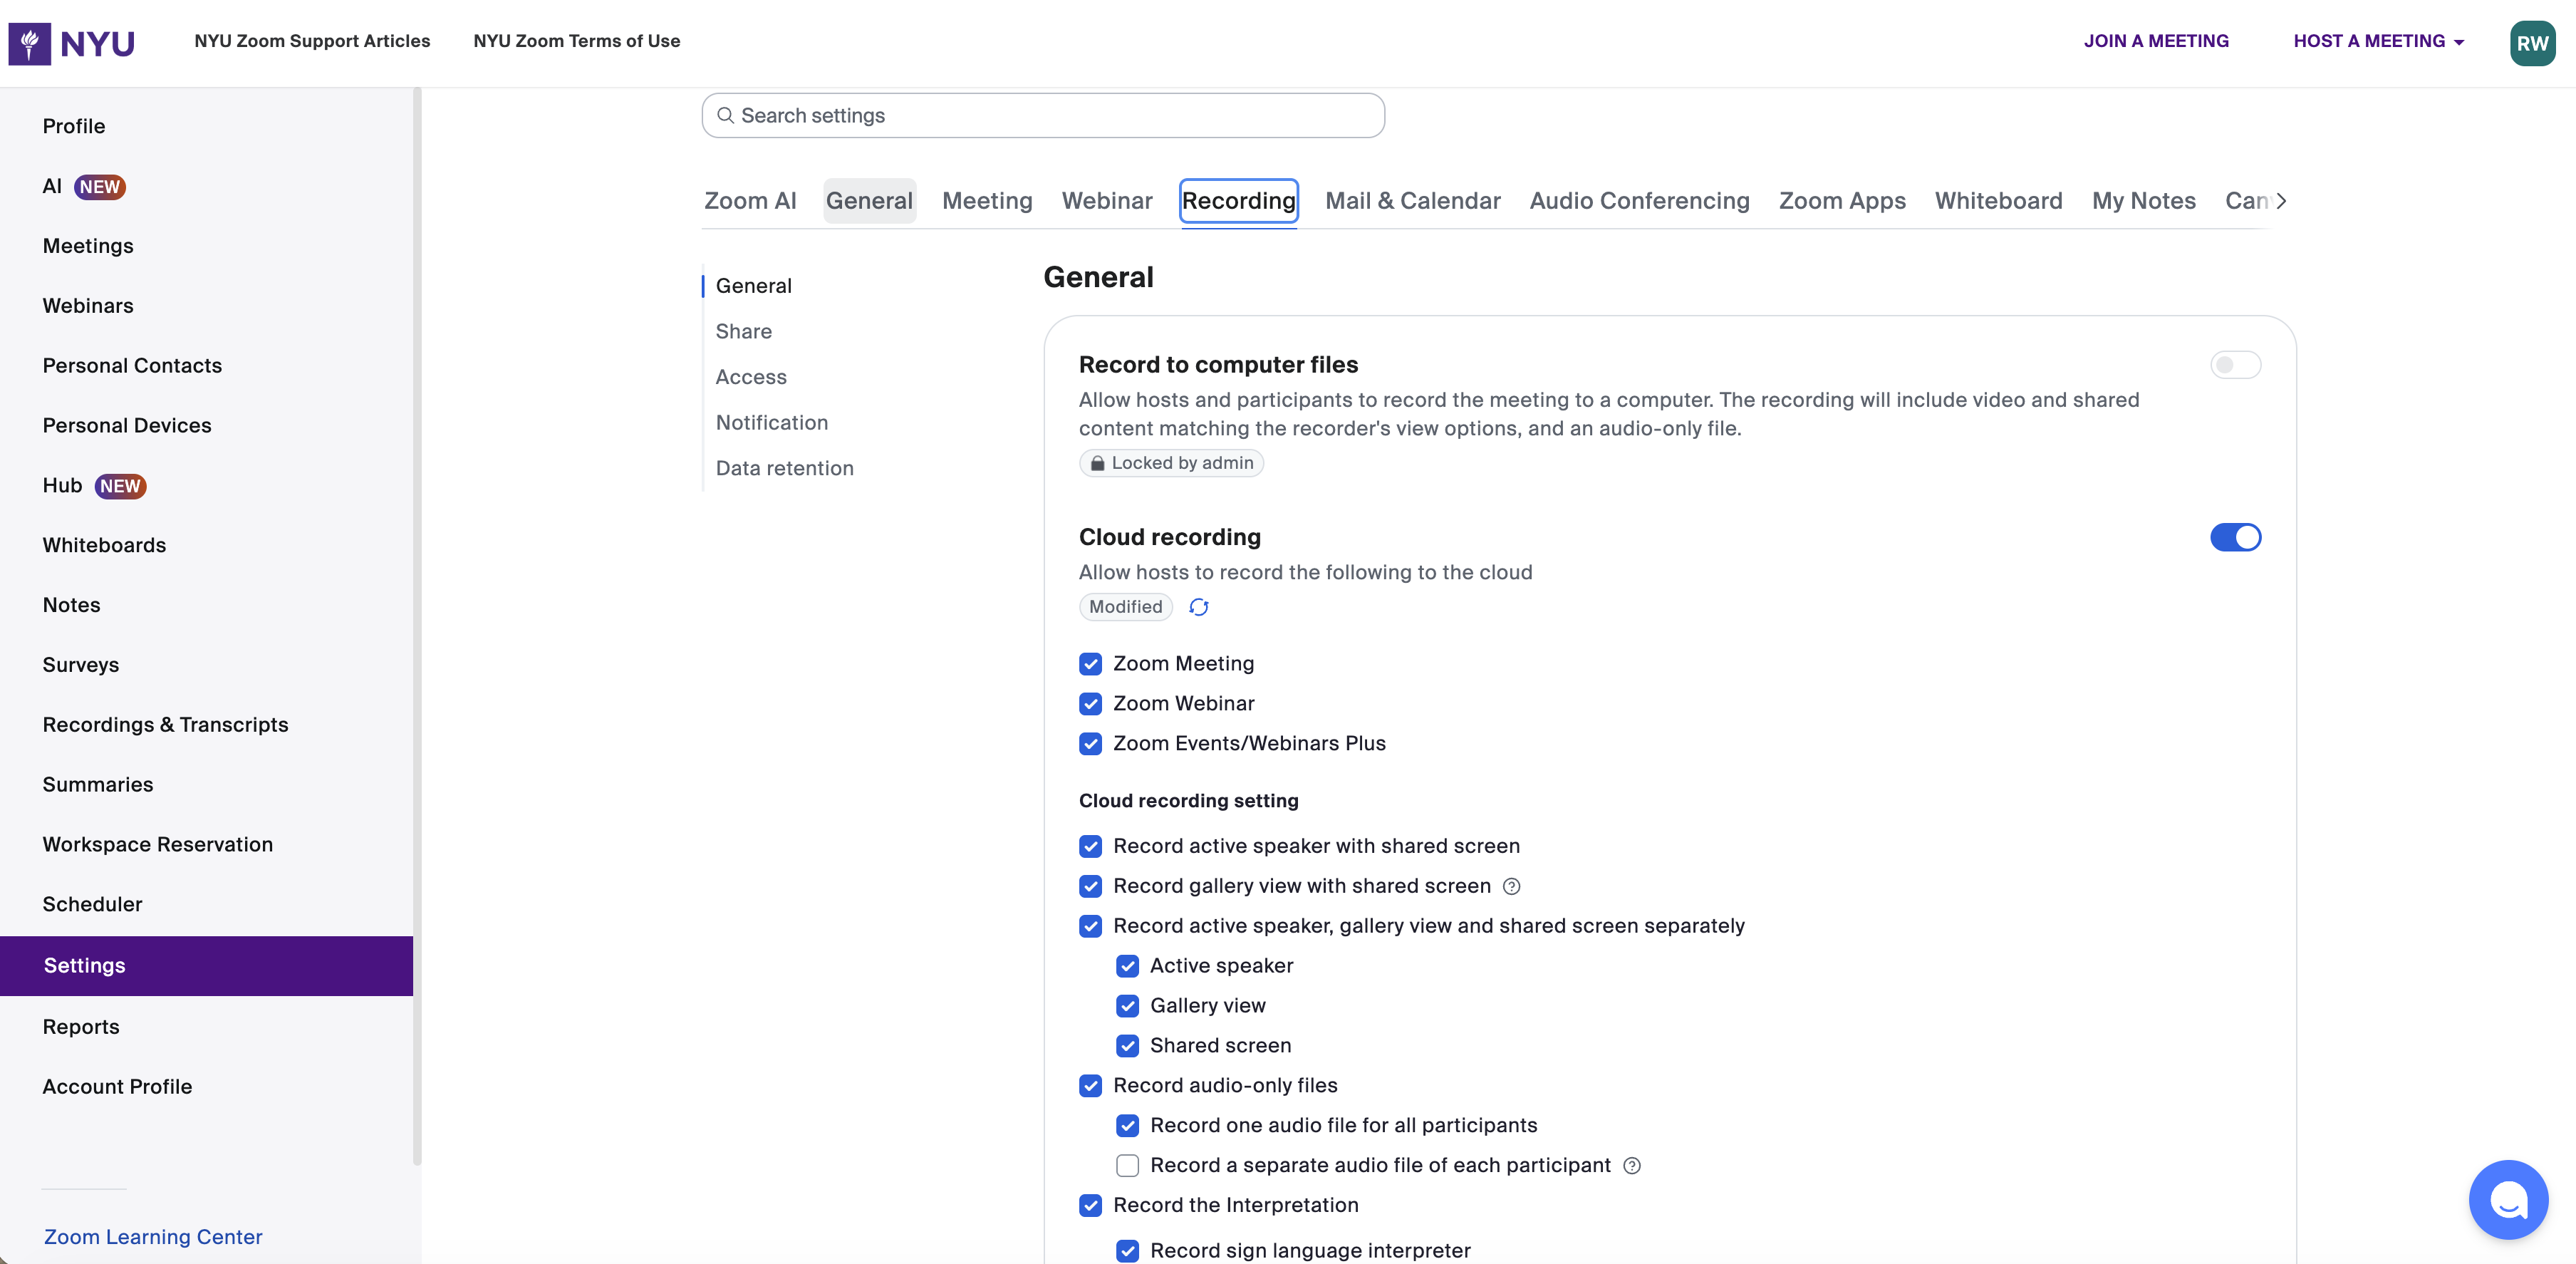
Task: Open Workspace Reservation in the sidebar
Action: coord(158,845)
